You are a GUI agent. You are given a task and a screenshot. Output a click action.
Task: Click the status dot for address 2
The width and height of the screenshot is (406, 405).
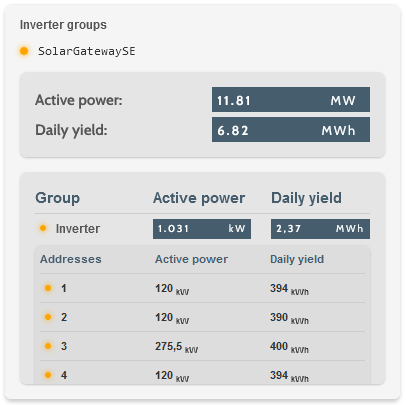click(48, 317)
